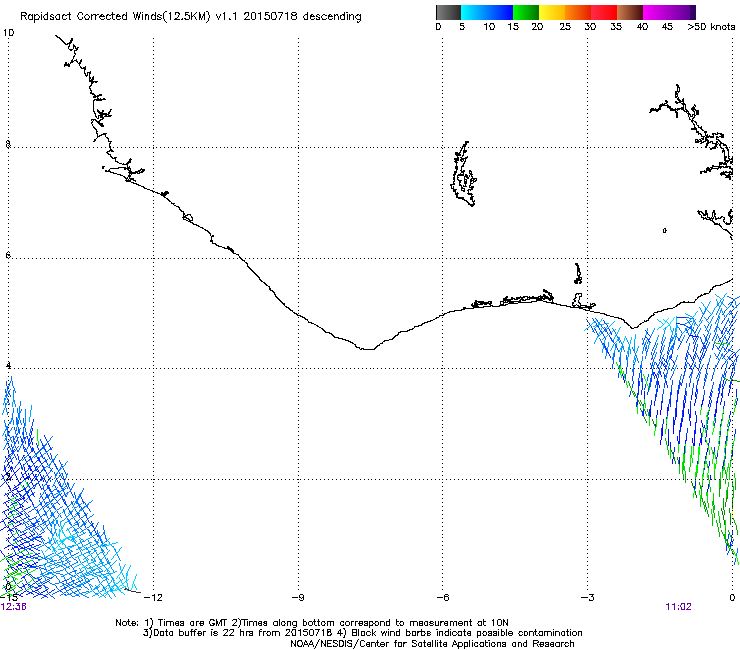Click the island outline in the map center
Viewport: 740px width, 650px height.
pos(463,174)
